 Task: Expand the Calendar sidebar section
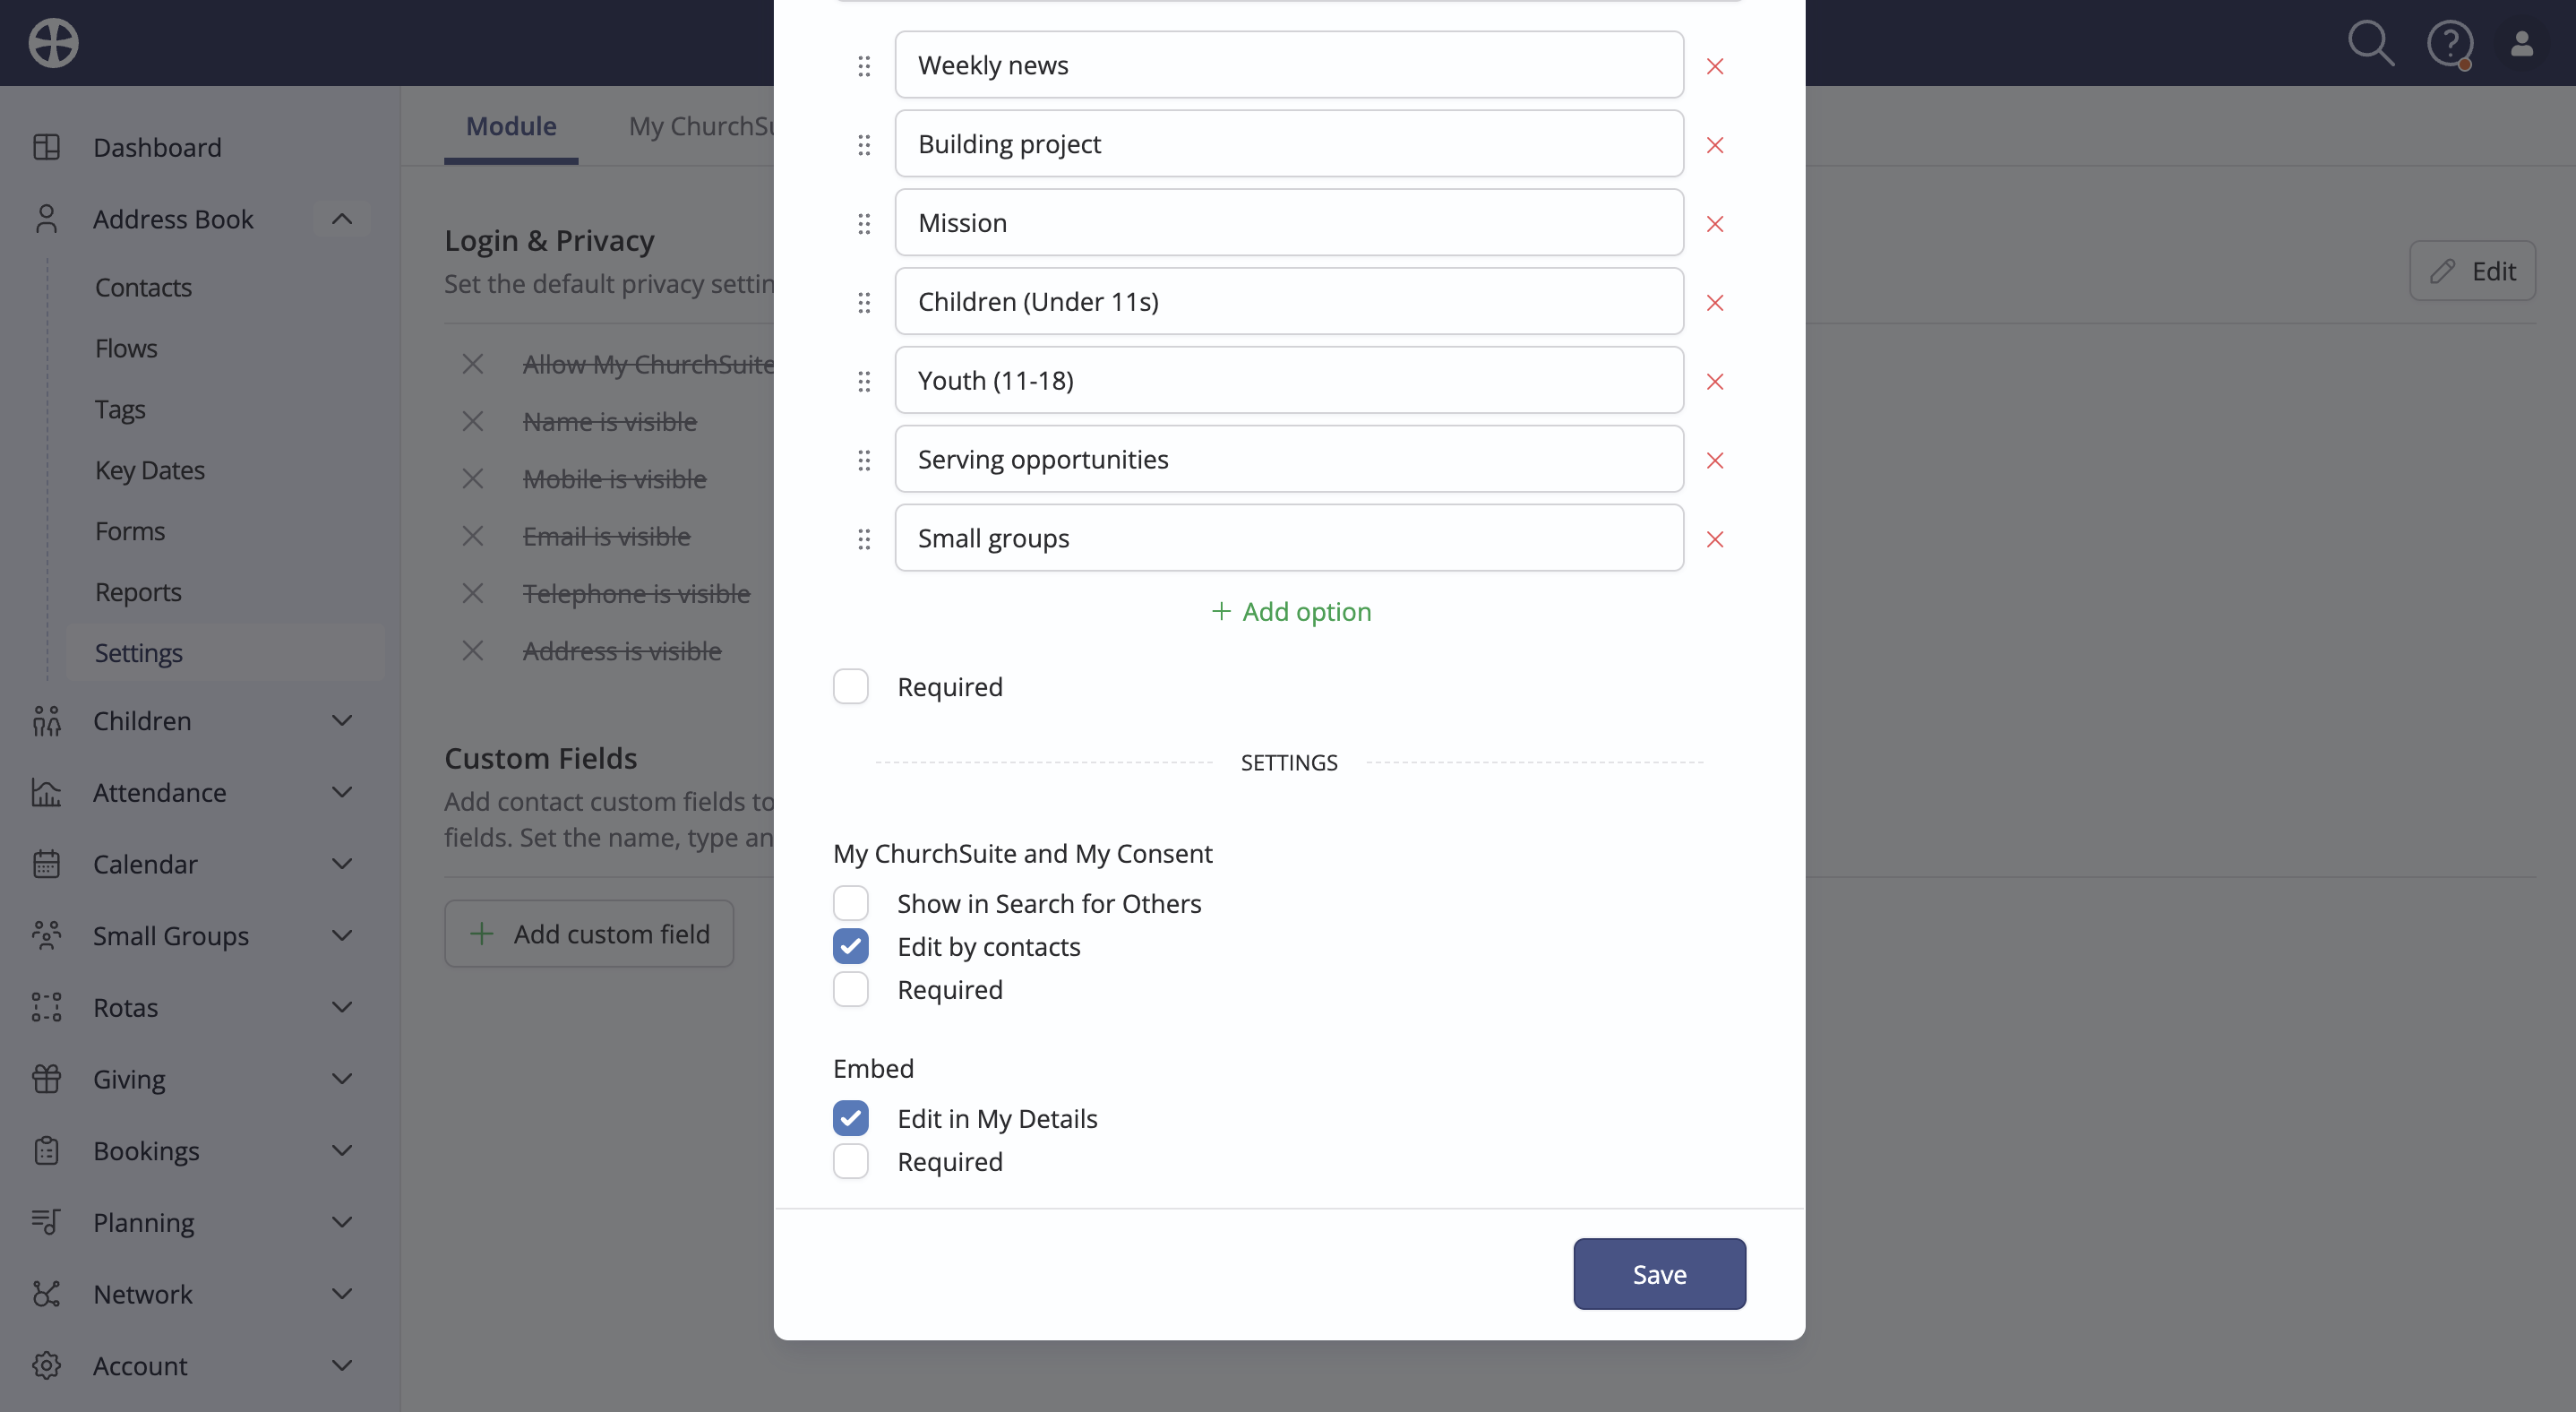click(342, 864)
